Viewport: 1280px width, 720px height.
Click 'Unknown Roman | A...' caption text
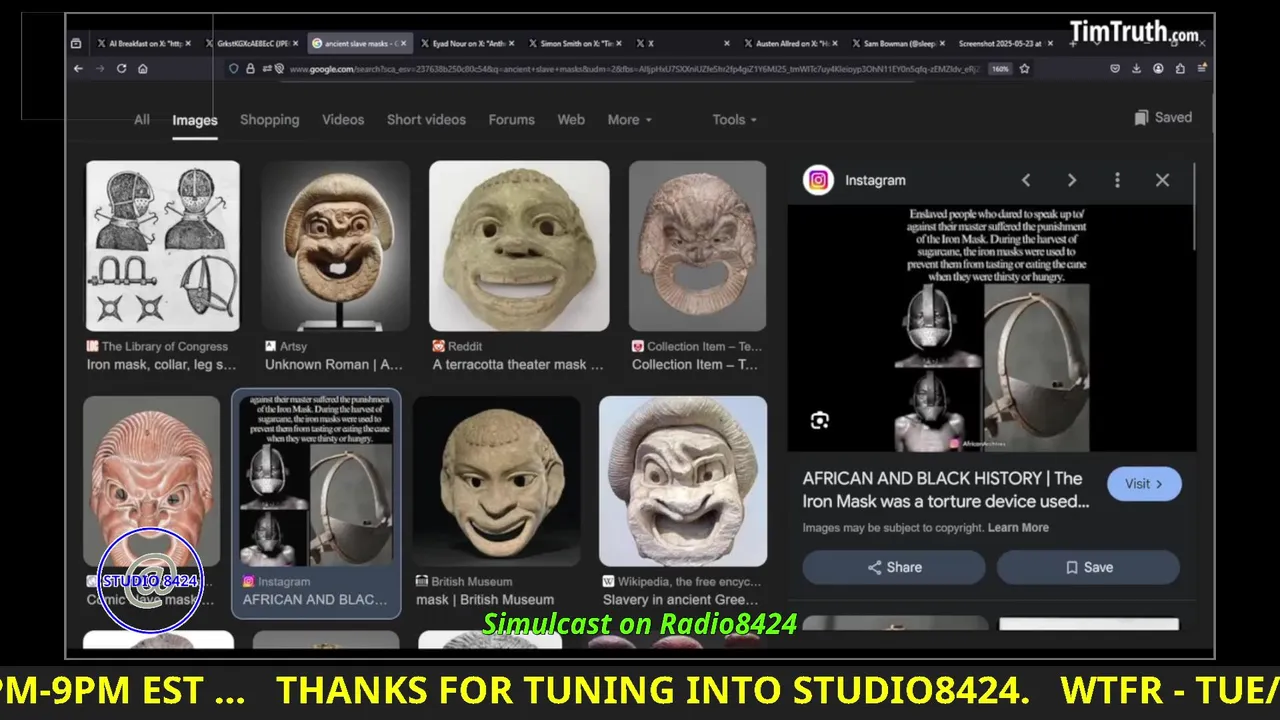pos(334,365)
